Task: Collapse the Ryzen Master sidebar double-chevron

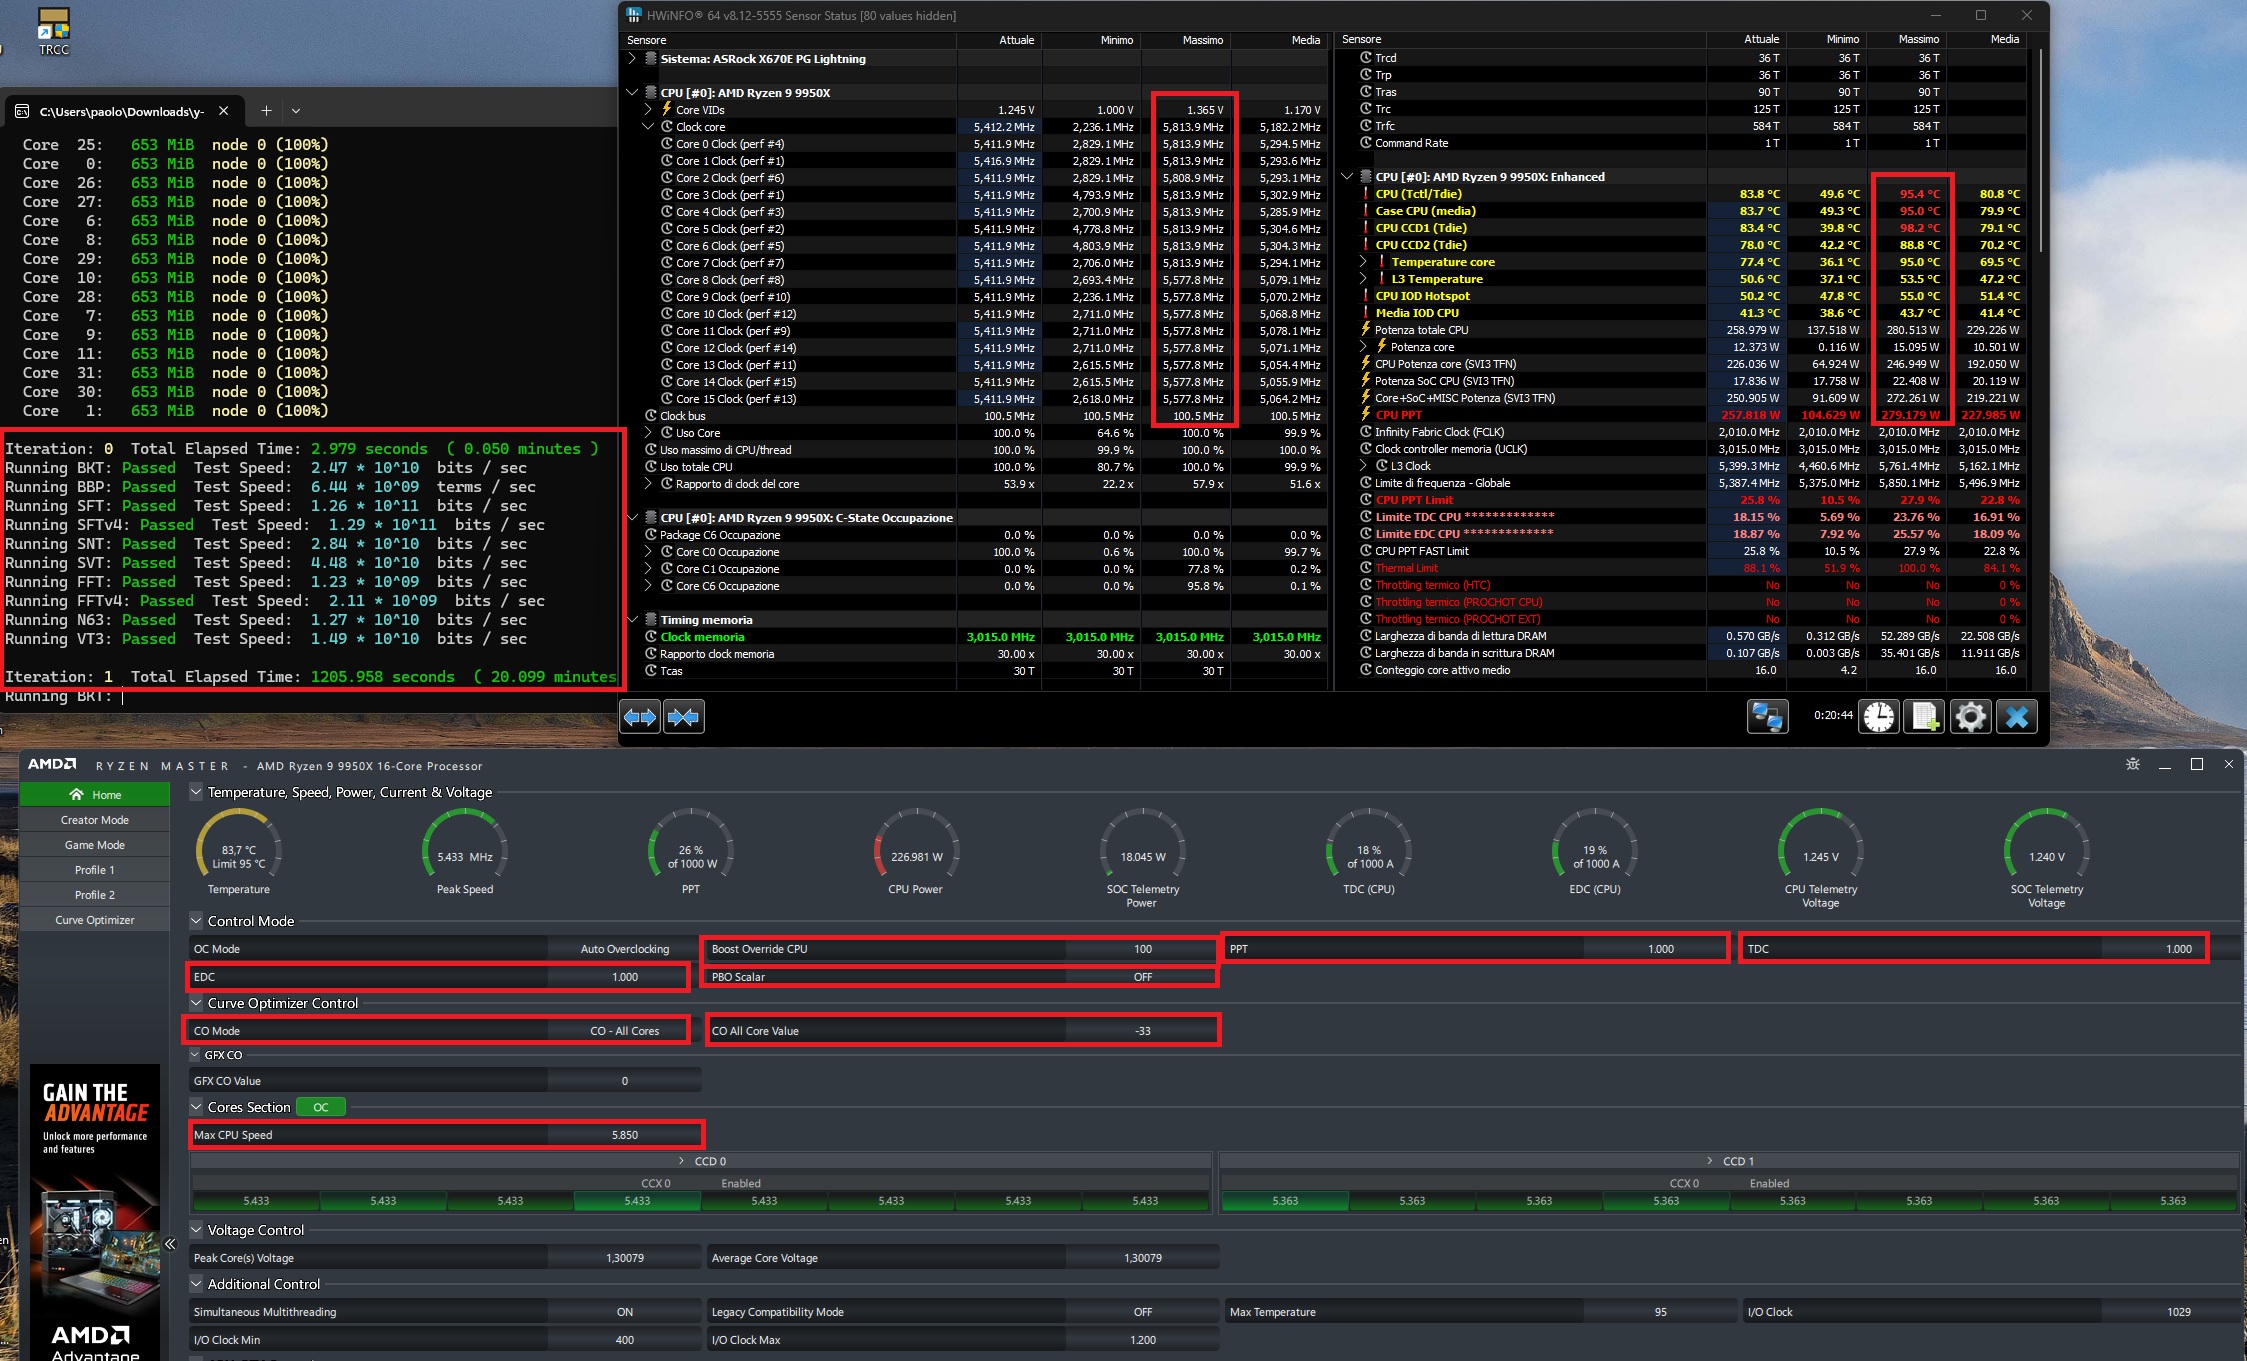Action: click(170, 1244)
